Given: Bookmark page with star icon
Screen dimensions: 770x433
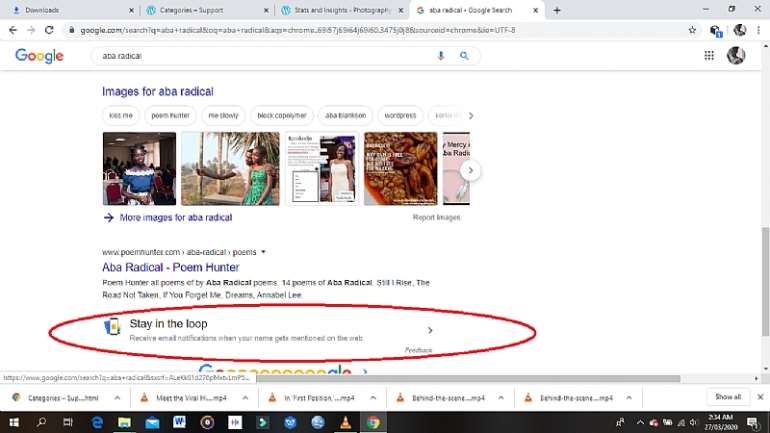Looking at the screenshot, I should 692,30.
